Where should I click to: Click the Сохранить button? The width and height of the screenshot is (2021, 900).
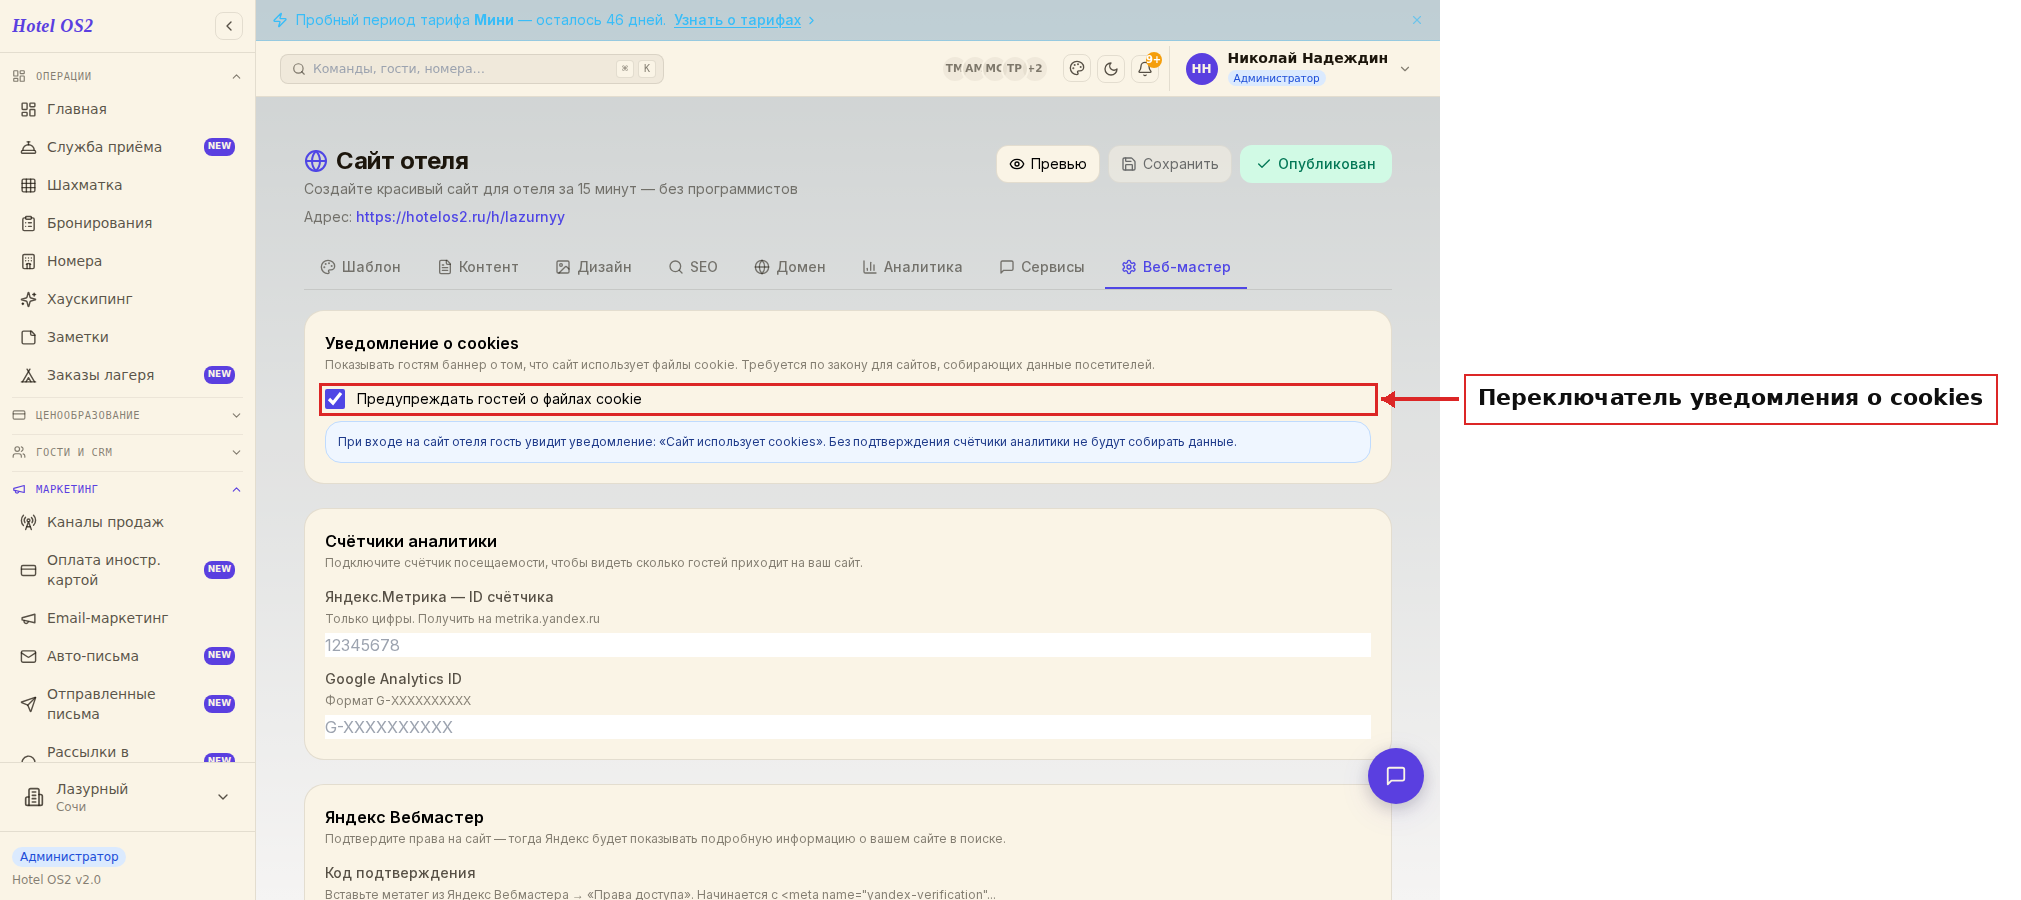[1170, 164]
